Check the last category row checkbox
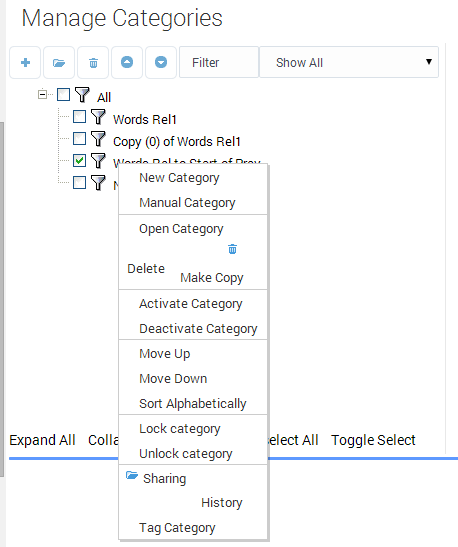 [80, 182]
